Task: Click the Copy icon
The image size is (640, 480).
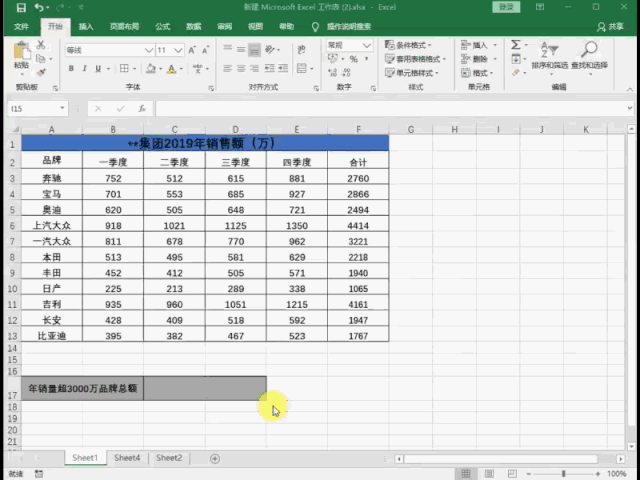Action: [41, 59]
